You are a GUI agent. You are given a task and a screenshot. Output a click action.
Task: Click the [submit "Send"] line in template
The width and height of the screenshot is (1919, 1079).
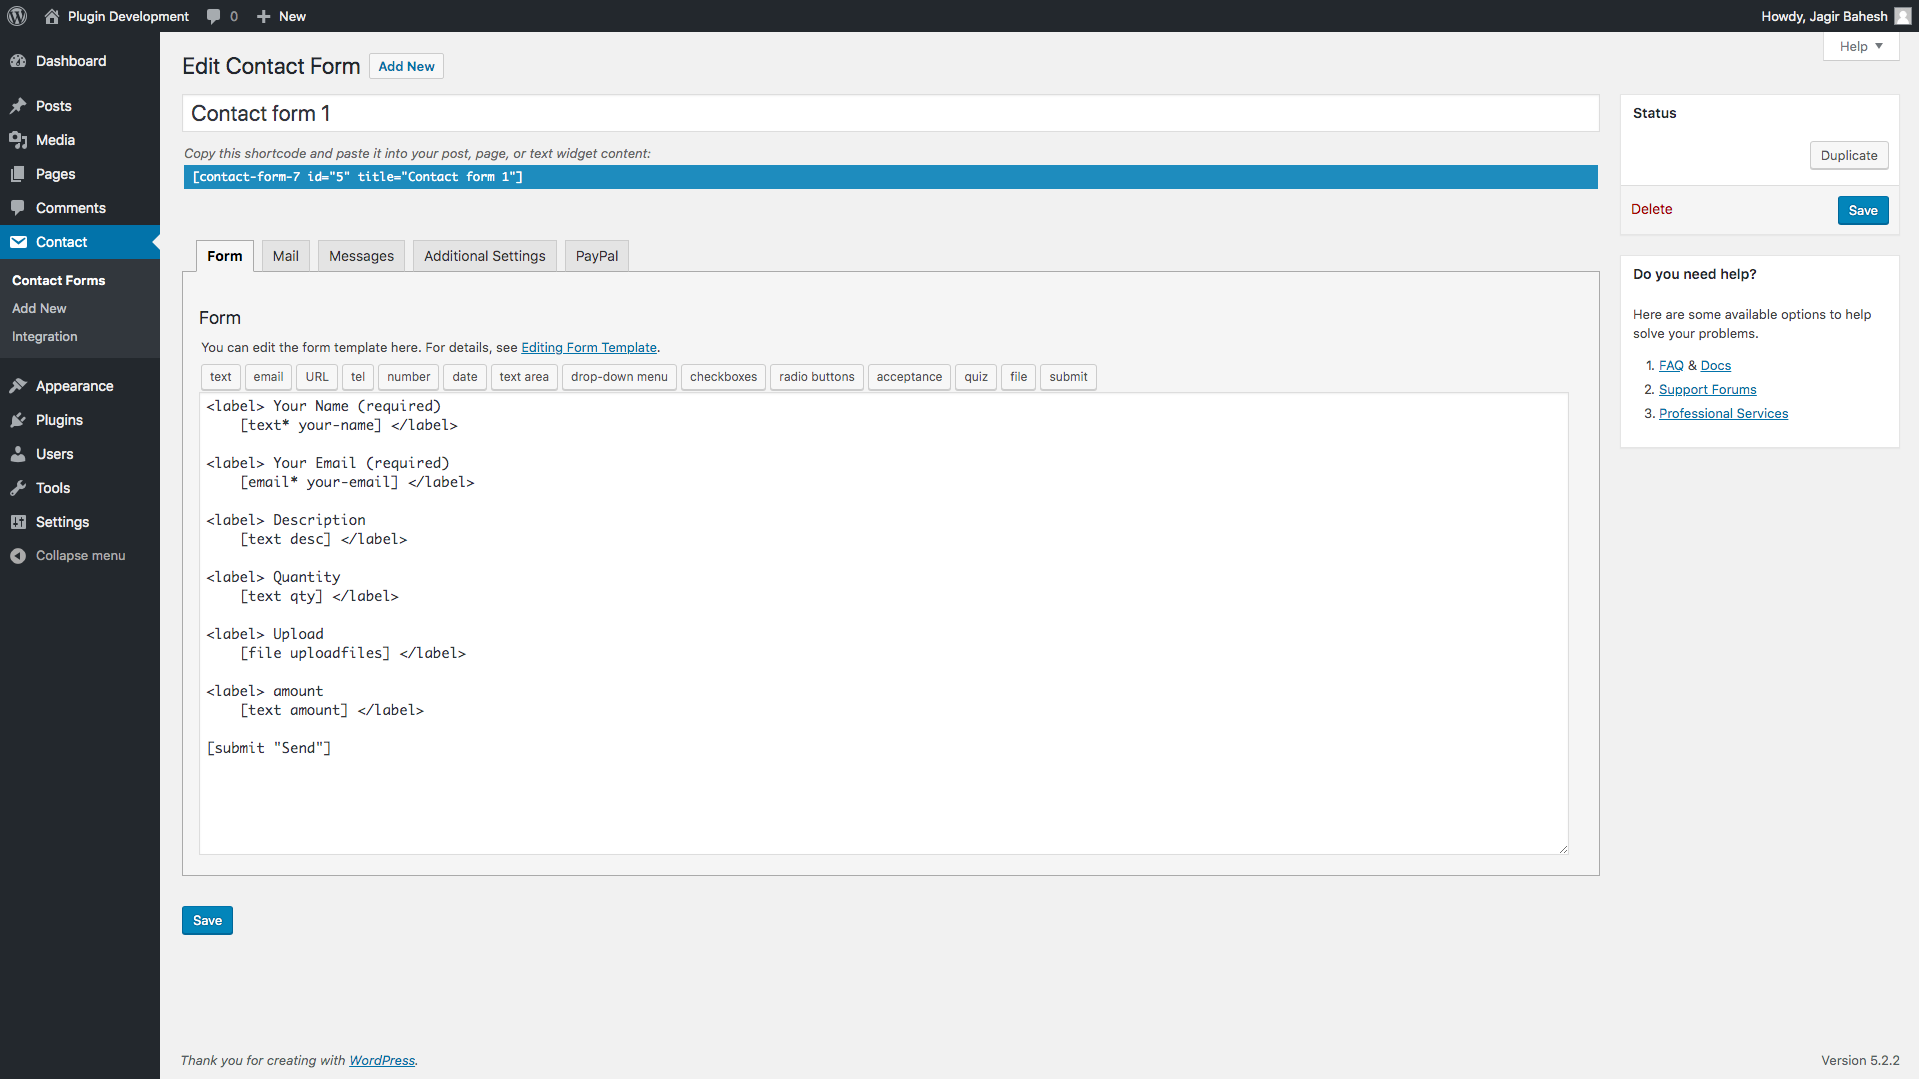pos(269,748)
